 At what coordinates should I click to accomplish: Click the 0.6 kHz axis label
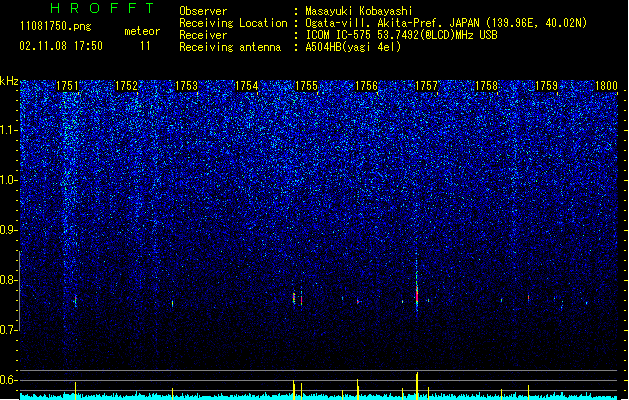click(x=9, y=380)
